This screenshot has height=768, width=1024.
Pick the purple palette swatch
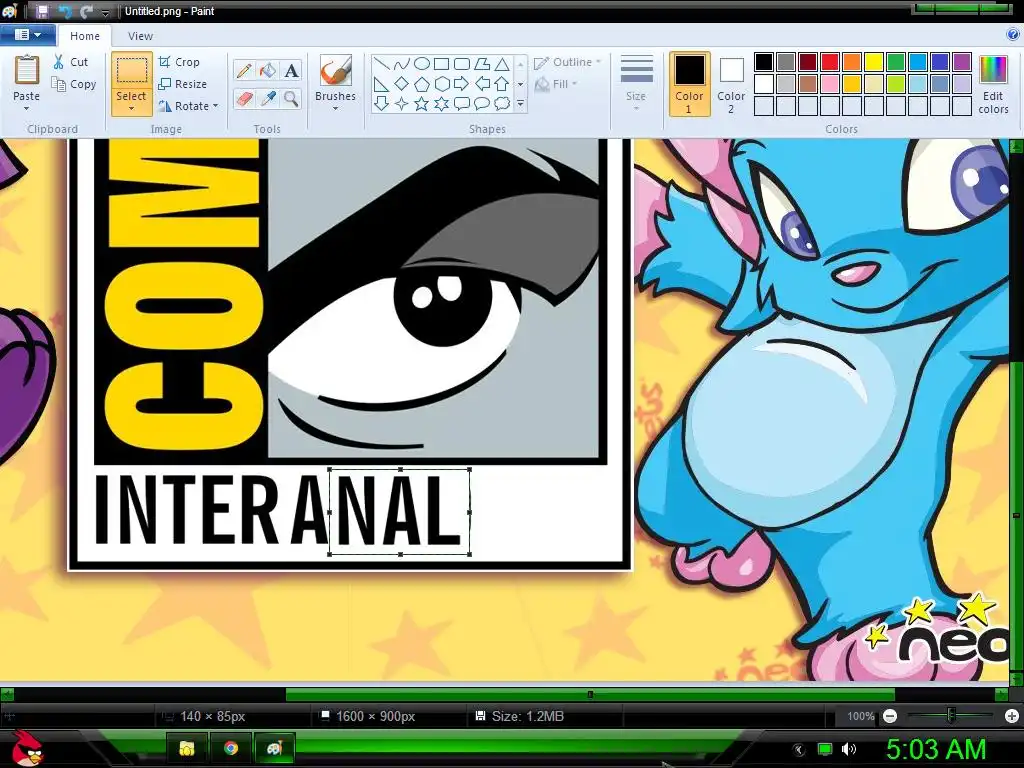pos(961,62)
